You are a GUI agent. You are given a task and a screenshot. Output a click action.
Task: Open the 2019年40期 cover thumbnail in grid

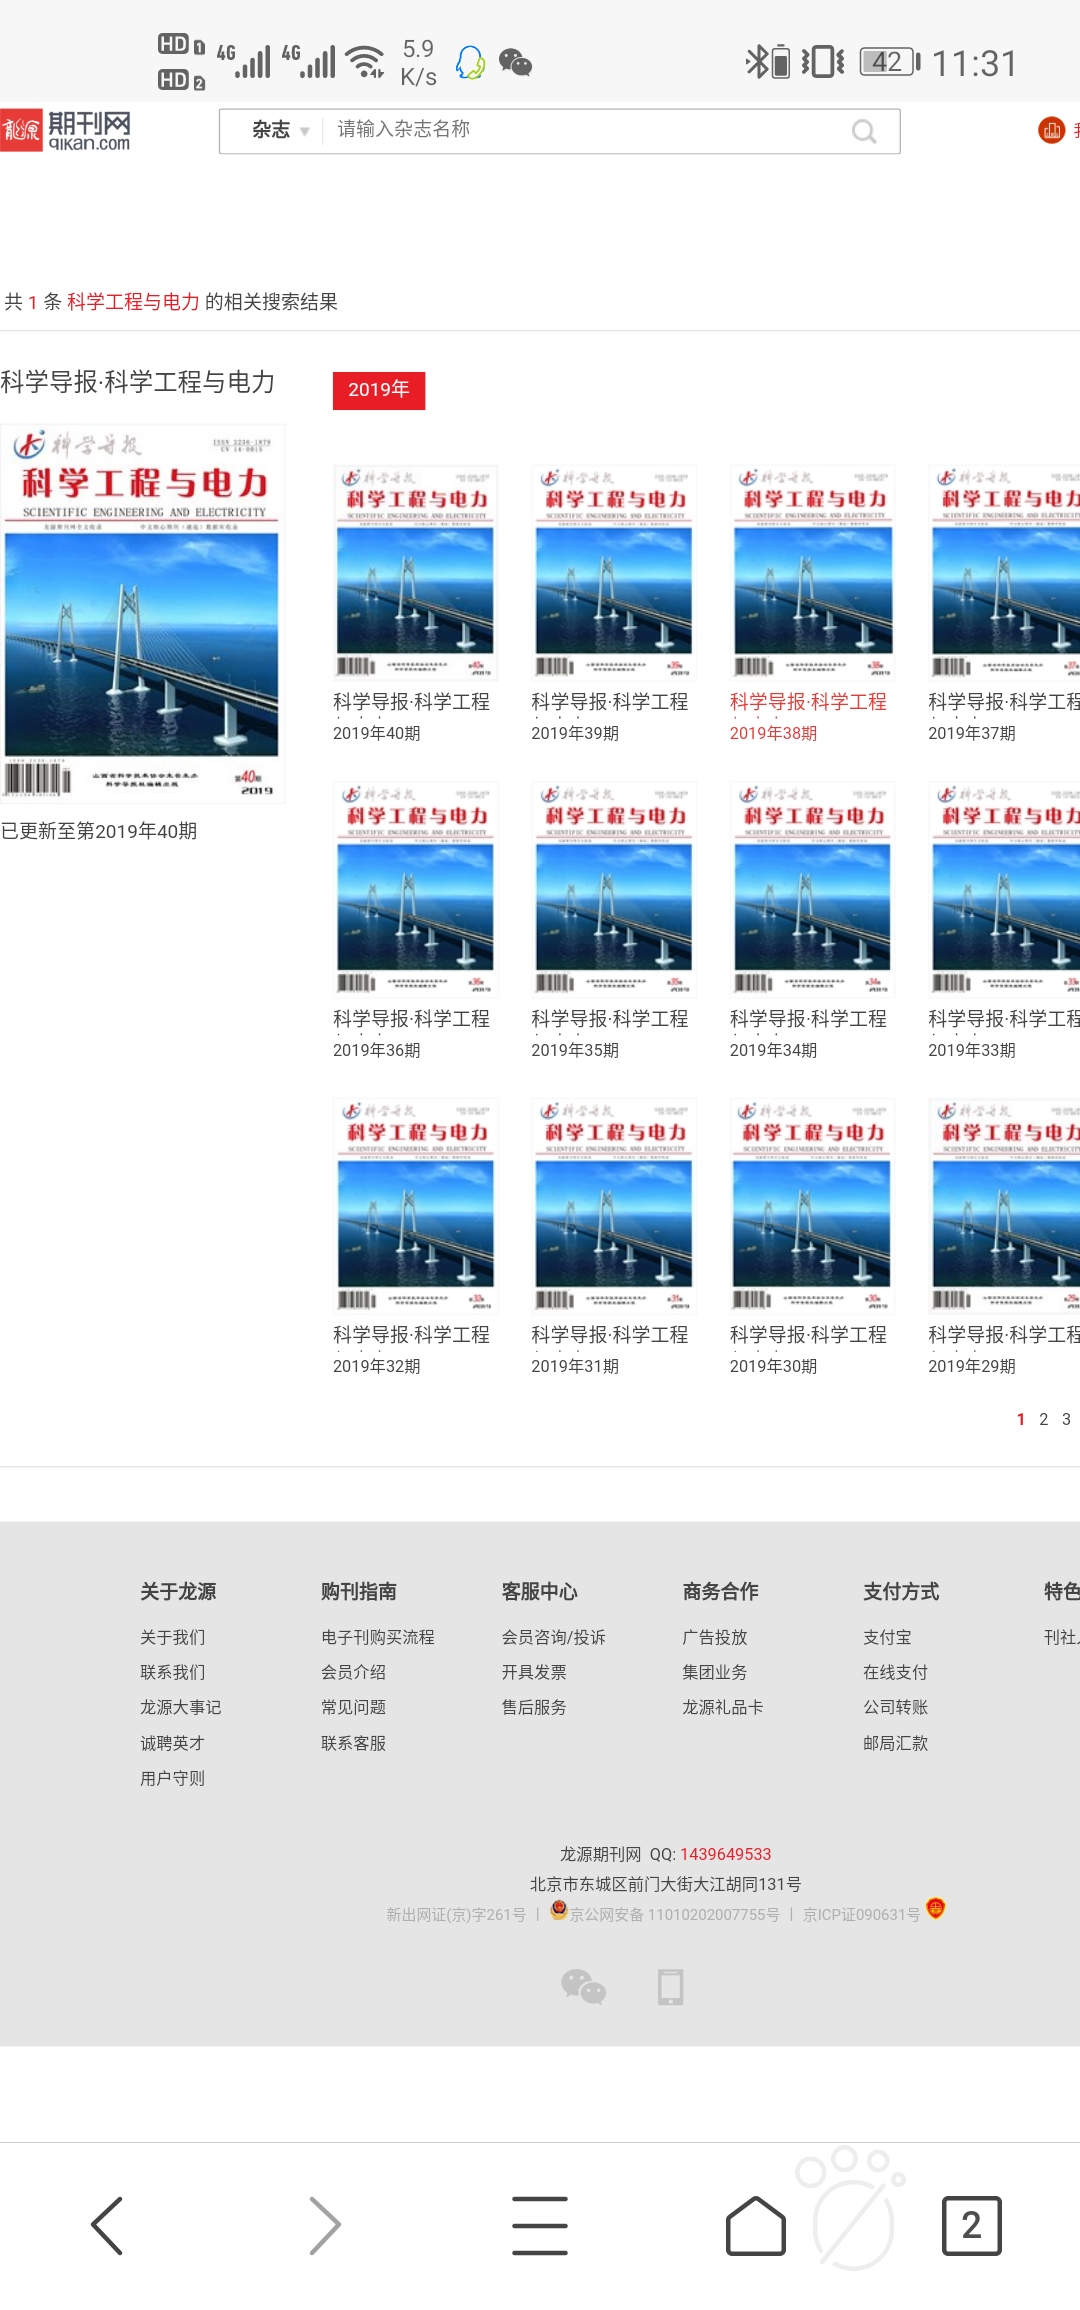[415, 572]
